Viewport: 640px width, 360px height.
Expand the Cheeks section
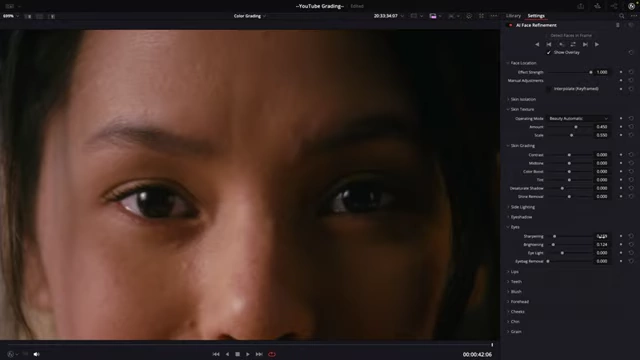point(508,312)
